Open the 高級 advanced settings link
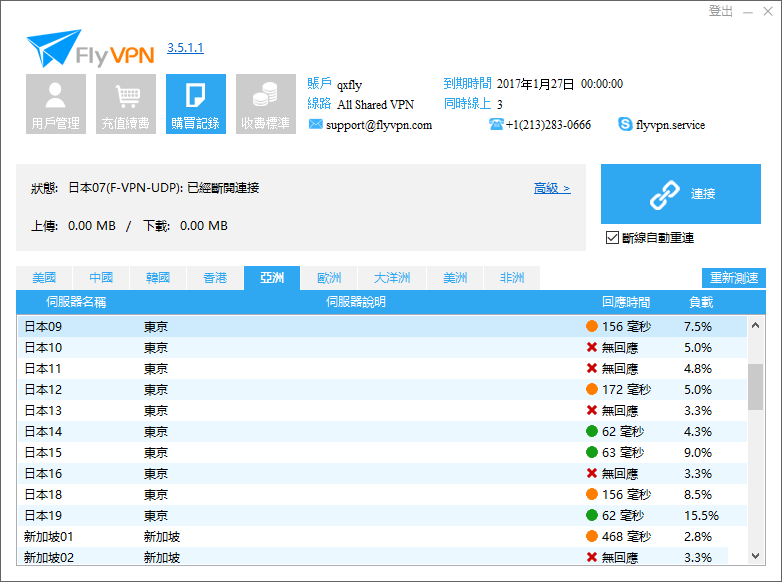Screen dimensions: 782x582 (552, 189)
